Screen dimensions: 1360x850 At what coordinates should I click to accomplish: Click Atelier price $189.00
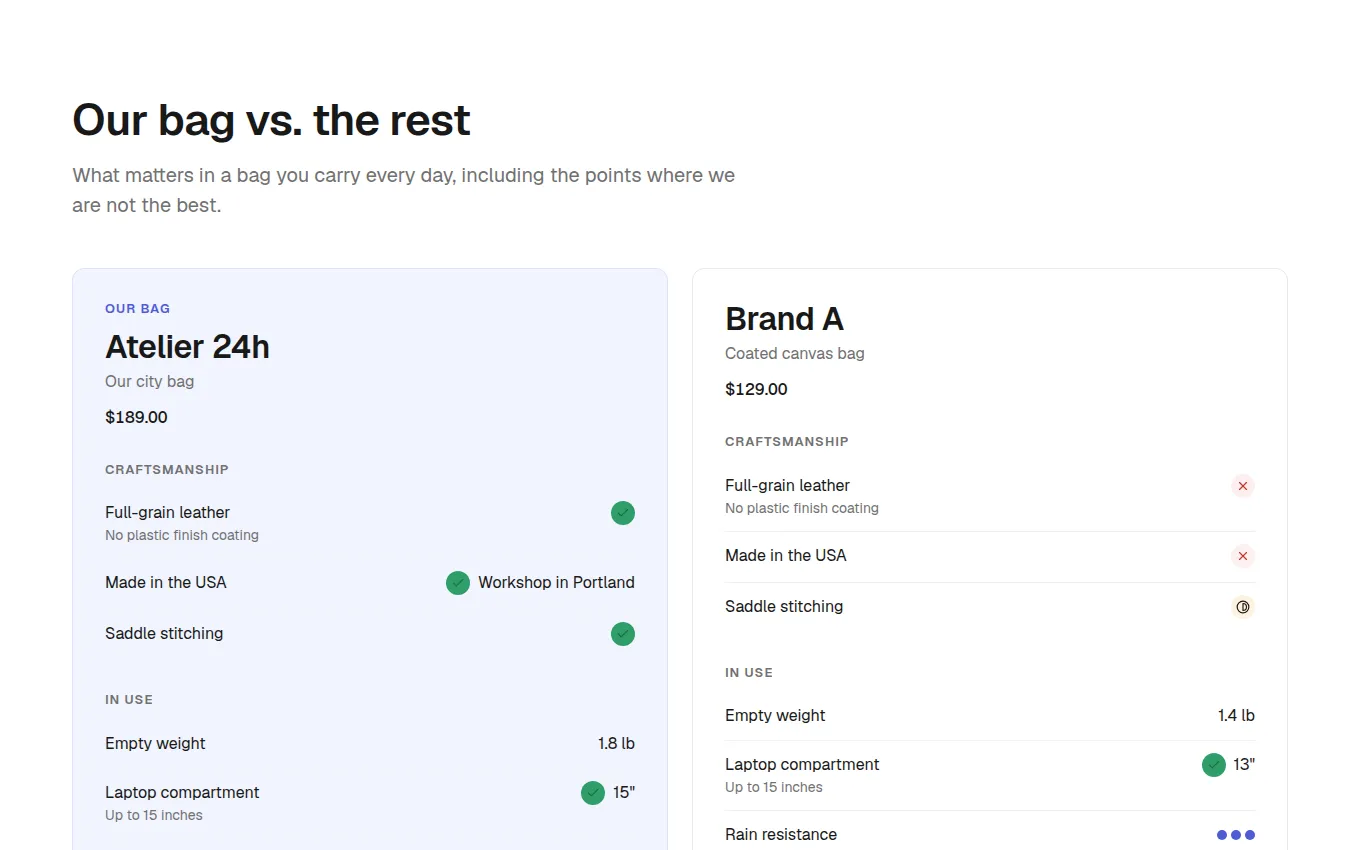(x=136, y=417)
